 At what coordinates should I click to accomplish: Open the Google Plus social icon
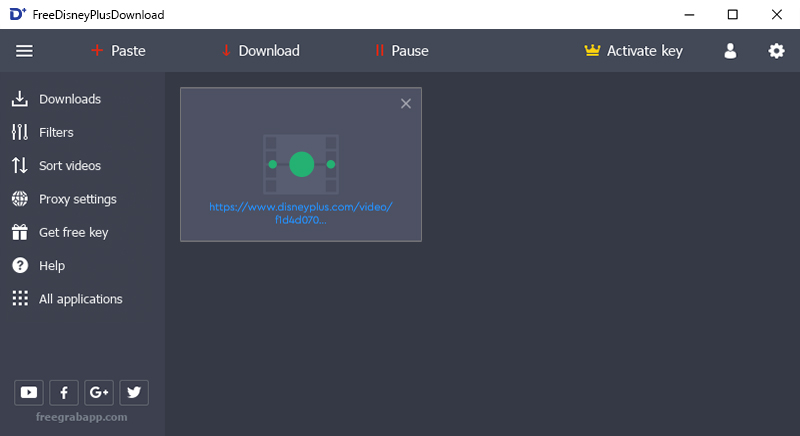pyautogui.click(x=98, y=392)
